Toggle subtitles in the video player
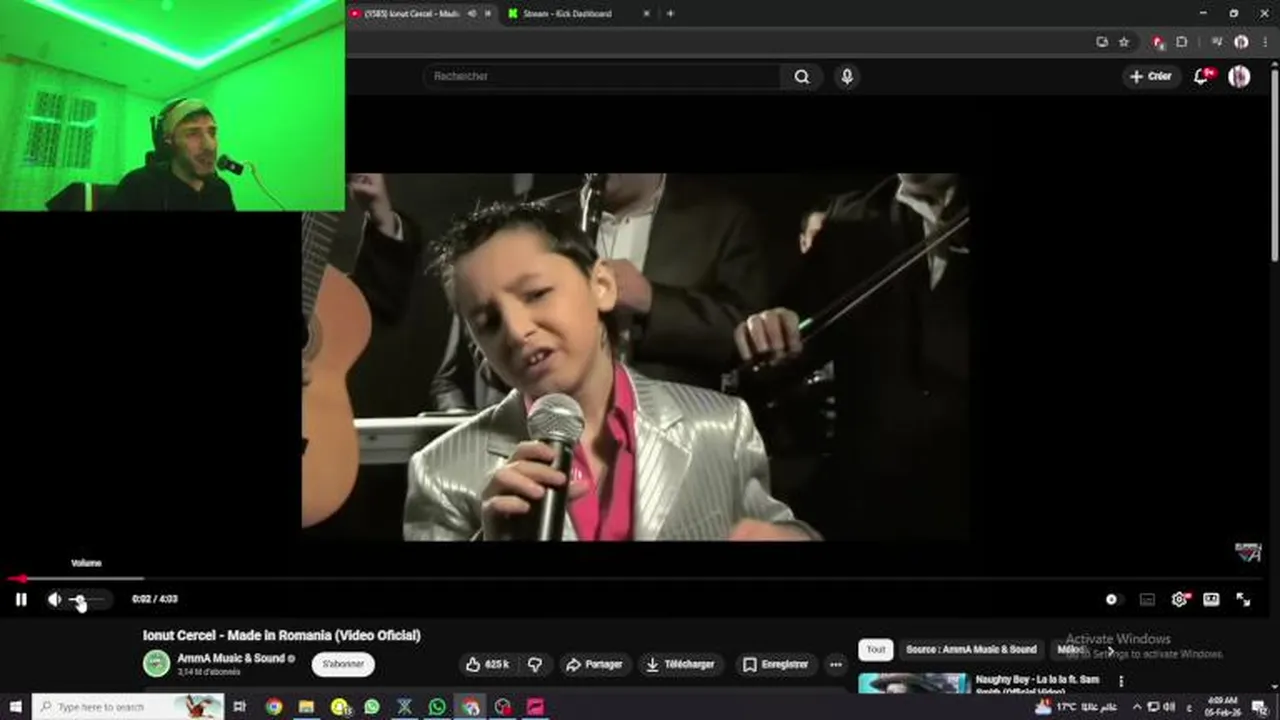1280x720 pixels. click(x=1147, y=599)
